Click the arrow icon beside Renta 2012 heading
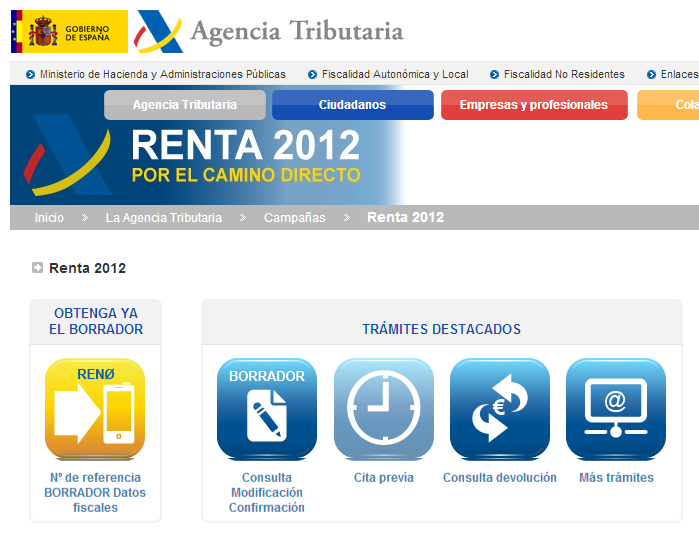 (x=37, y=268)
